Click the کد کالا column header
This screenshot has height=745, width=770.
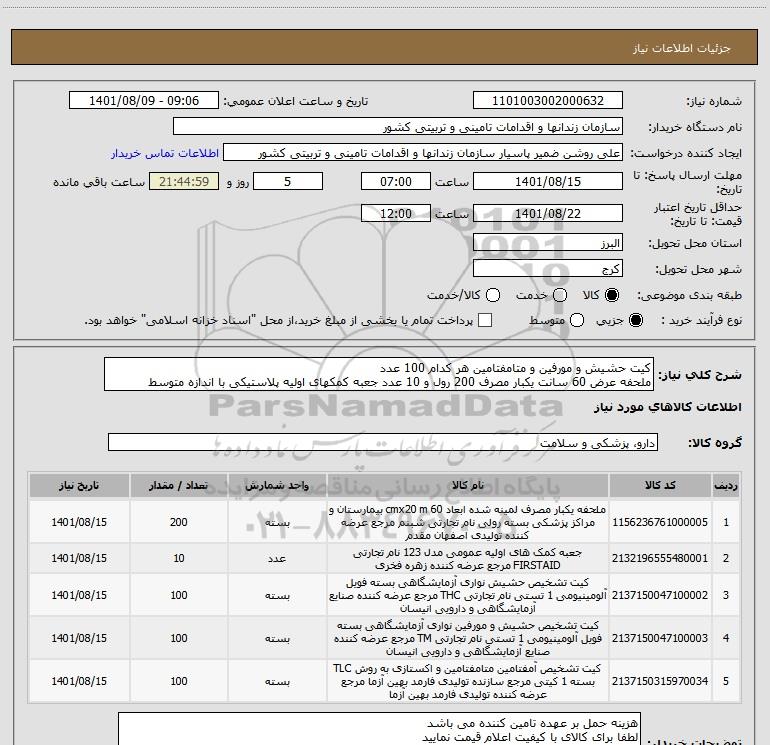point(660,486)
